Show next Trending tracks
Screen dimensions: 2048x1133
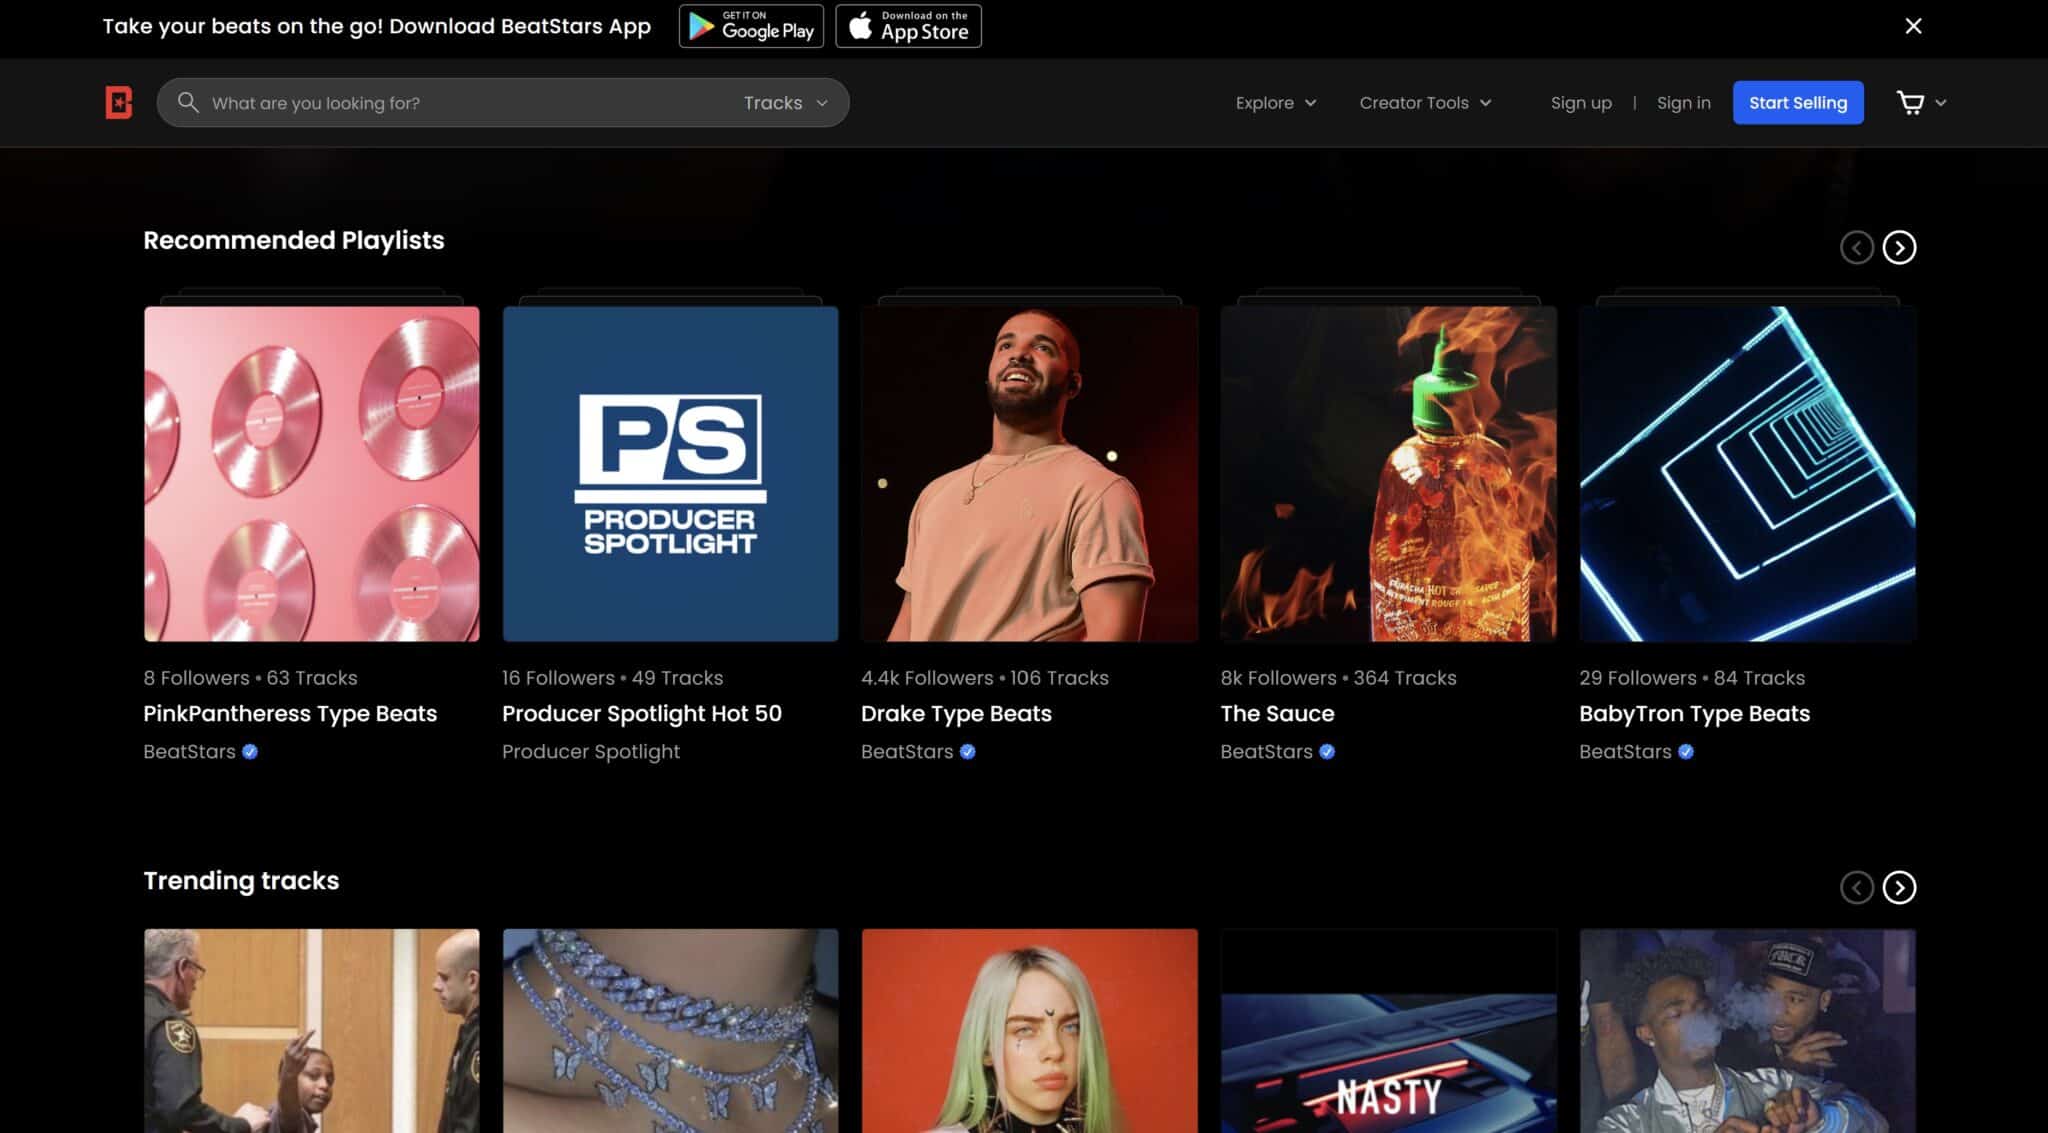pos(1899,887)
